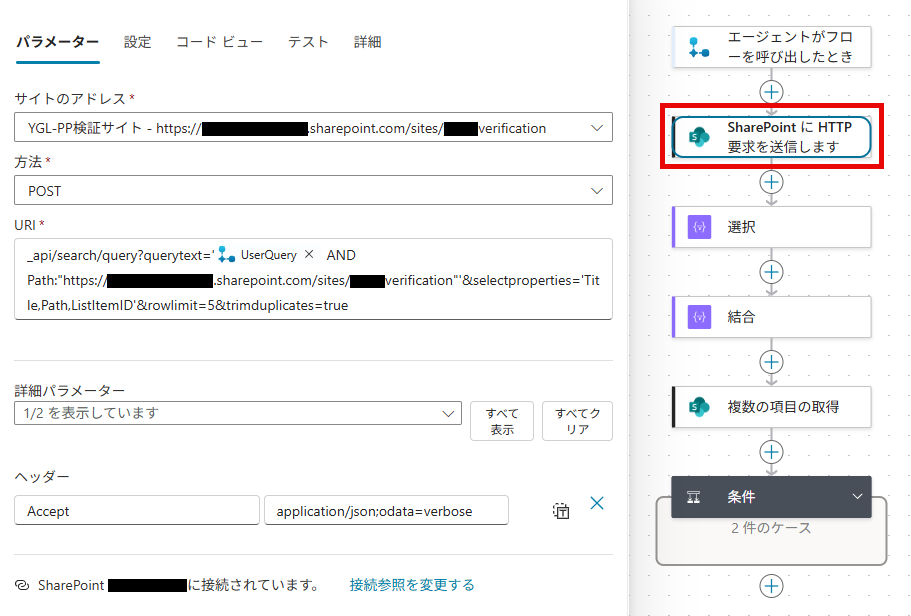Remove the UserQuery token from URI
The image size is (911, 616).
(x=309, y=255)
